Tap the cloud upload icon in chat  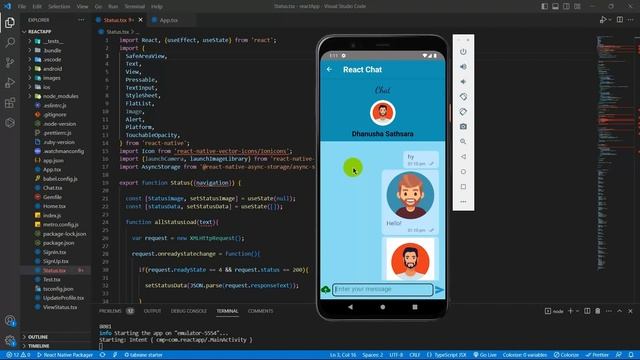pyautogui.click(x=326, y=290)
